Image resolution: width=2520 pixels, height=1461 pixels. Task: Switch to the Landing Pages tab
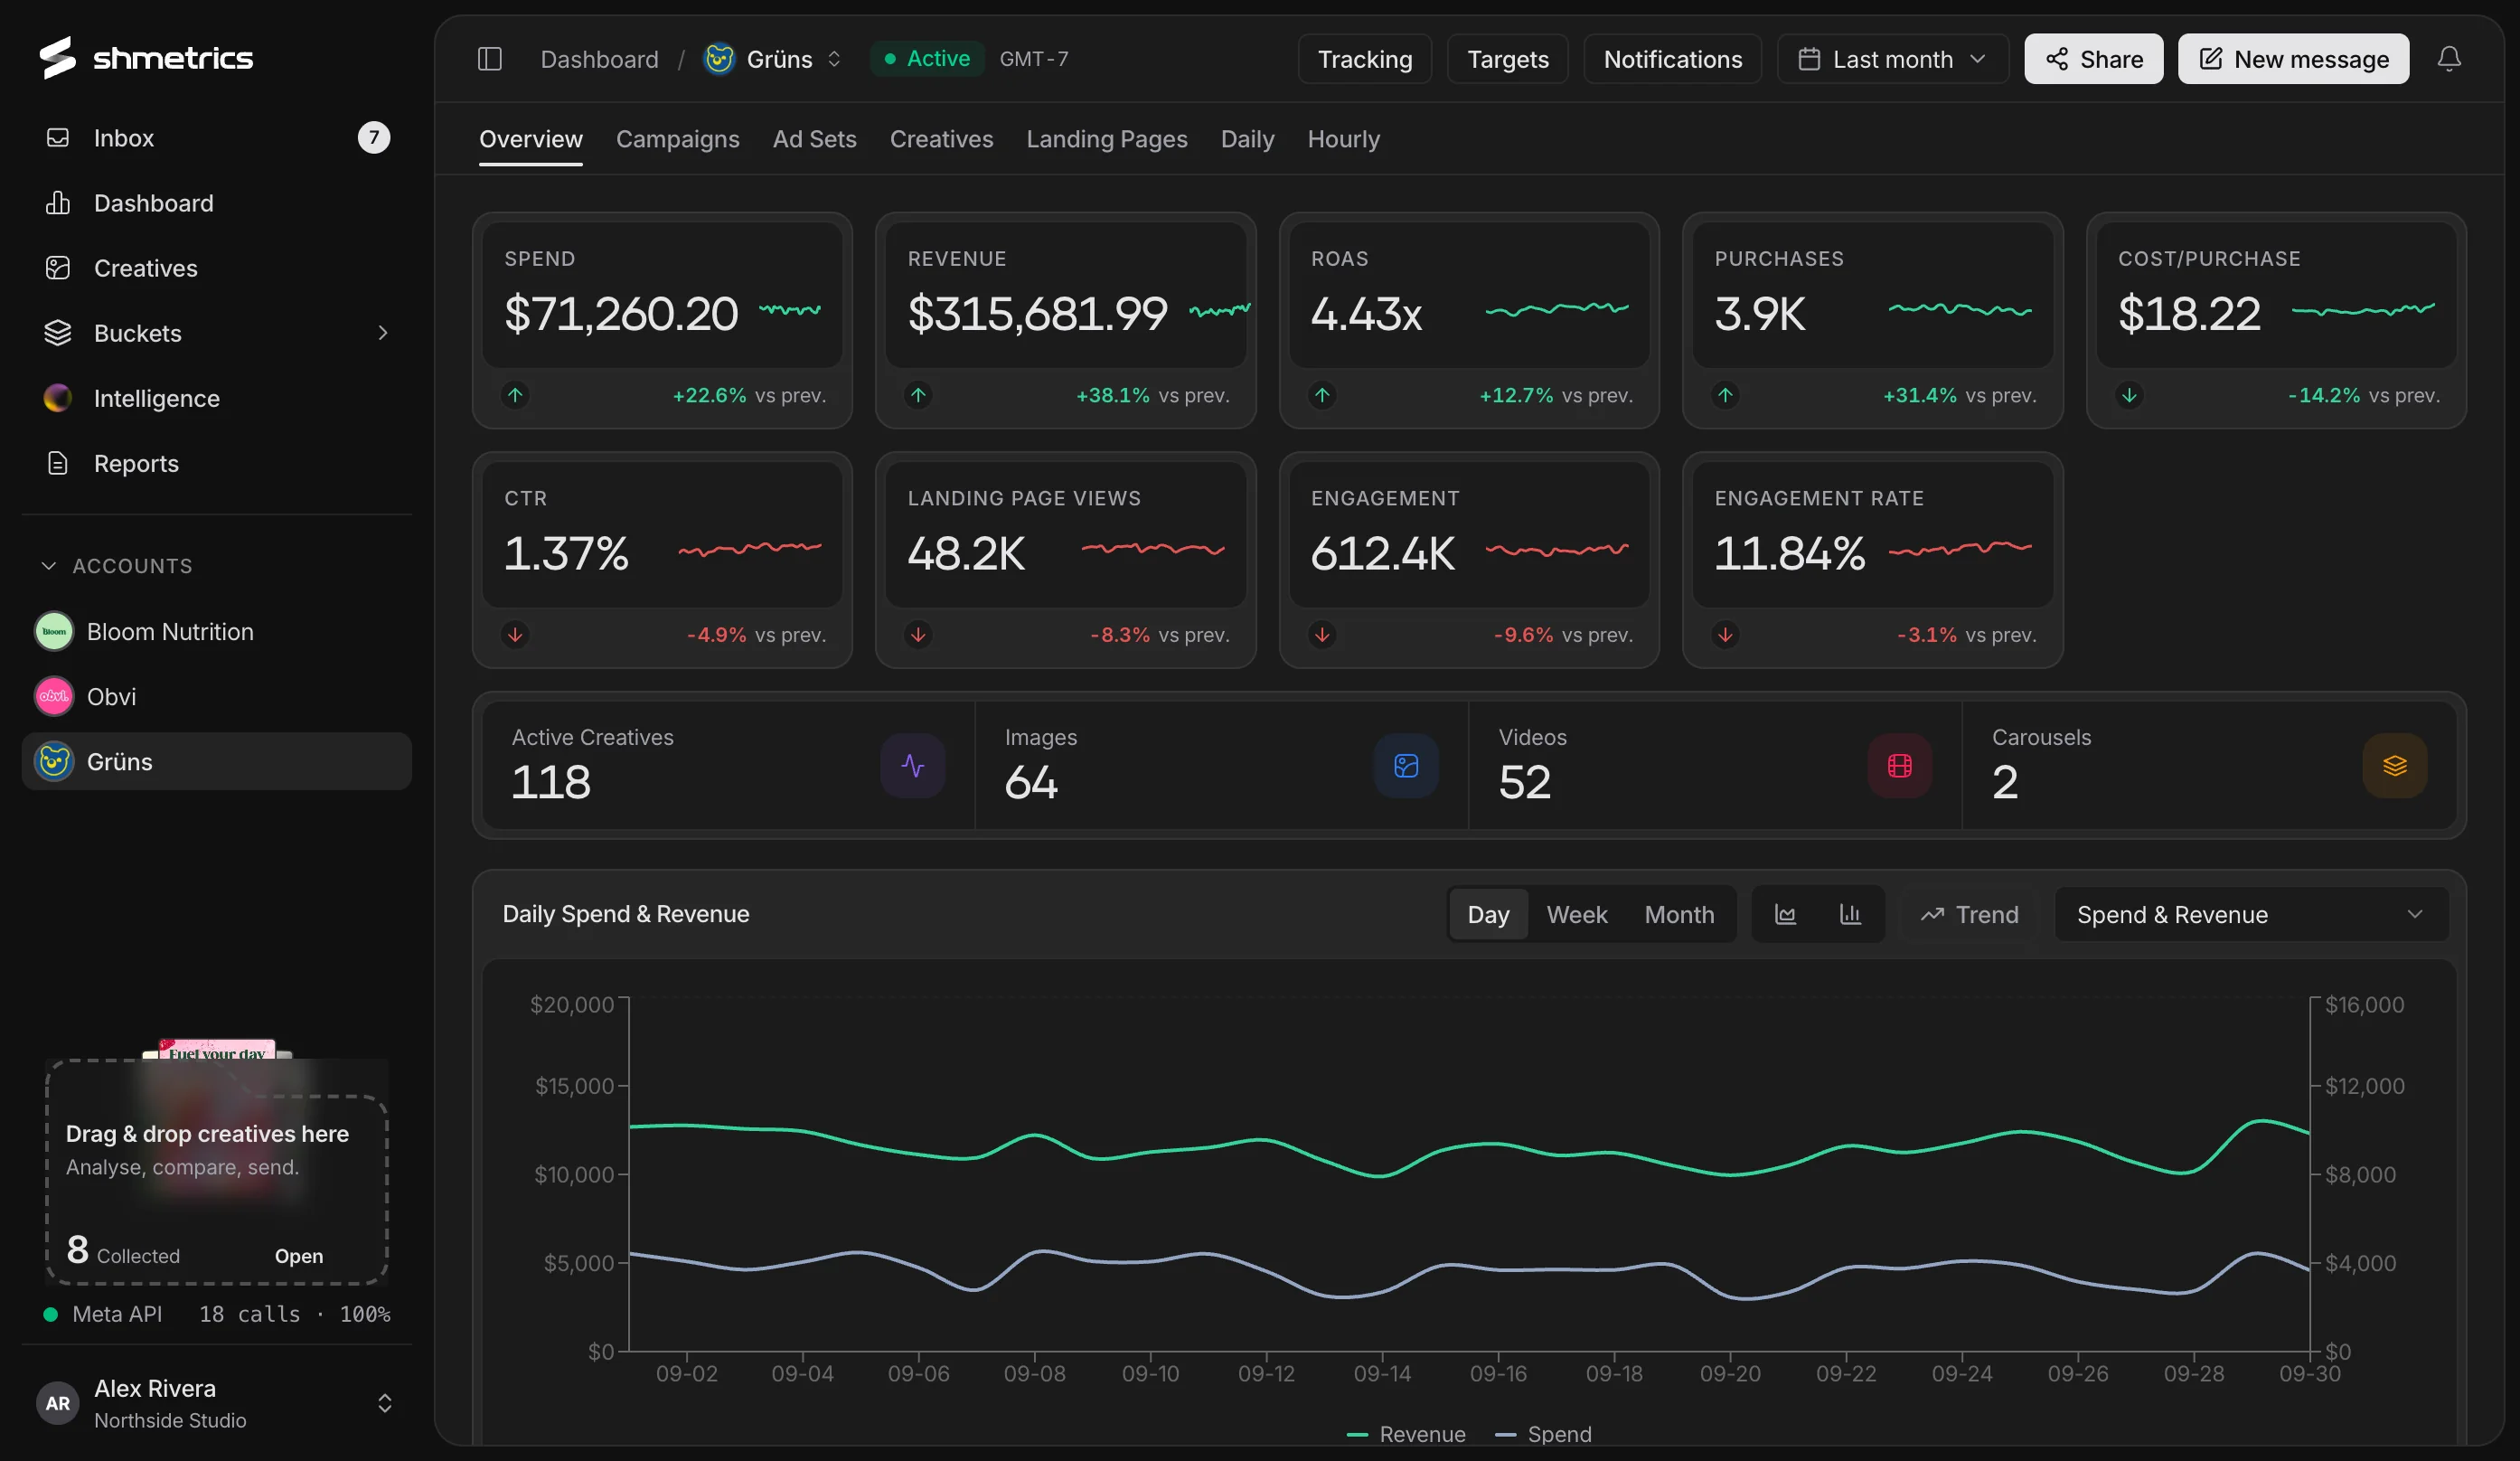pyautogui.click(x=1106, y=139)
